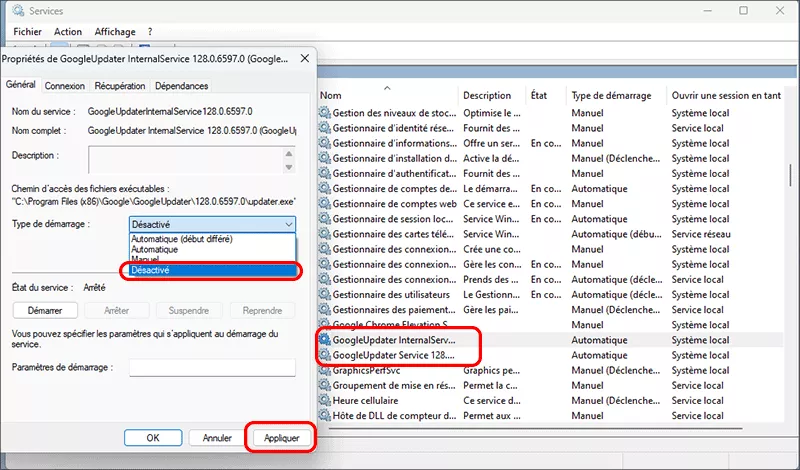This screenshot has width=800, height=470.
Task: Click gear icon of GoogleUpdater InternalService row
Action: tap(324, 340)
